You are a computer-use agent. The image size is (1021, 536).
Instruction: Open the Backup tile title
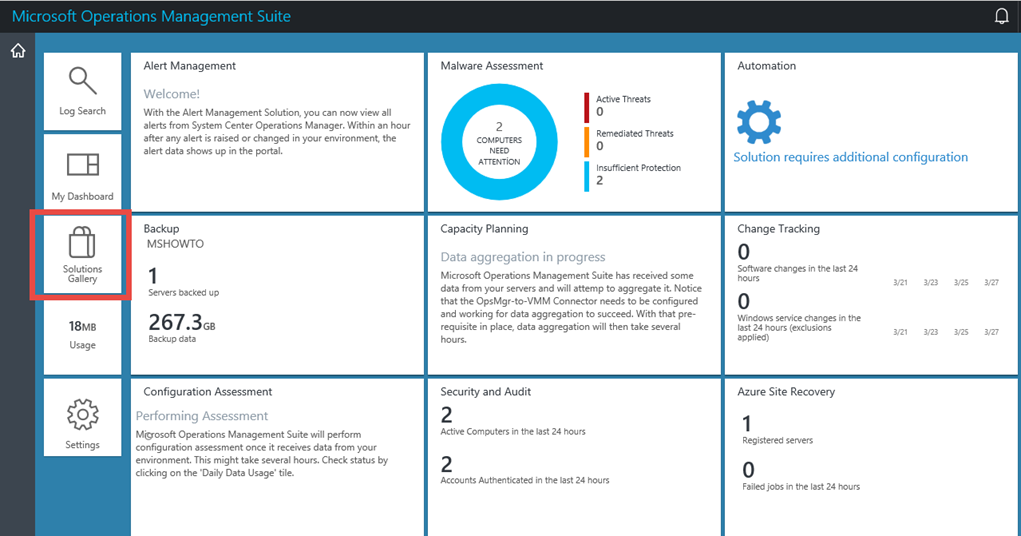coord(161,229)
